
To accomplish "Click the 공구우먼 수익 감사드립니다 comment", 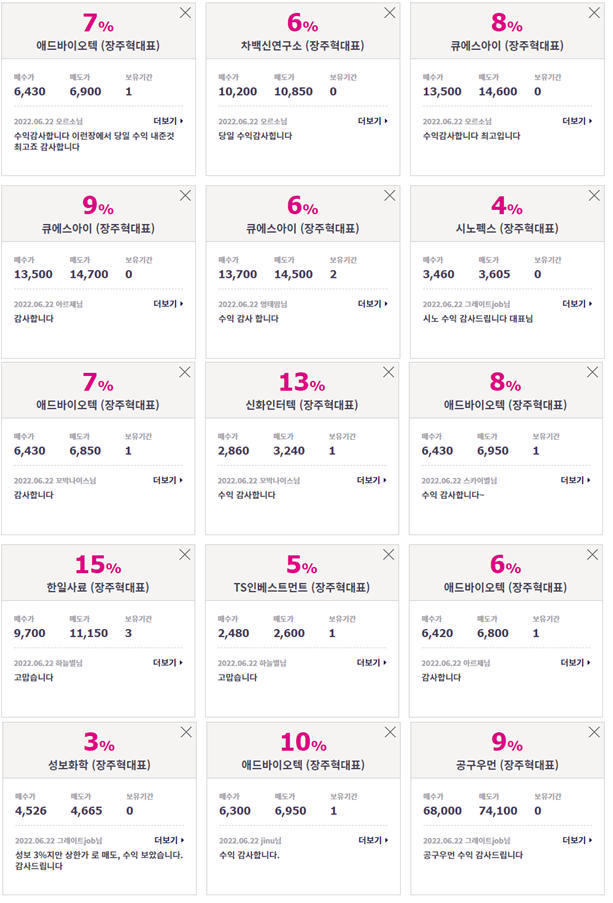I will [x=473, y=855].
